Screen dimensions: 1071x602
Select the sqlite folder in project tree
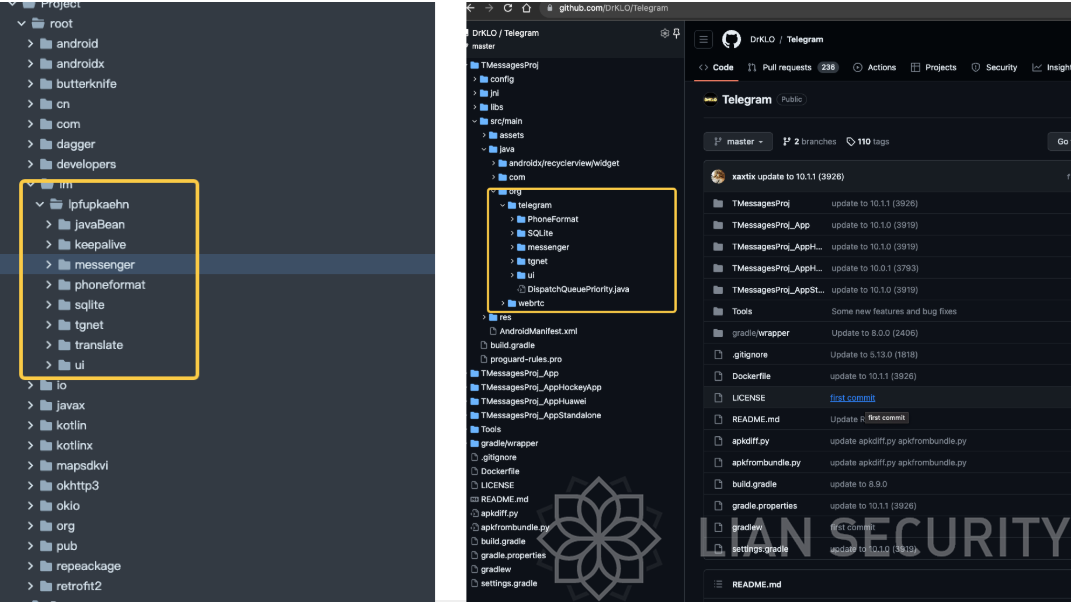click(x=89, y=305)
